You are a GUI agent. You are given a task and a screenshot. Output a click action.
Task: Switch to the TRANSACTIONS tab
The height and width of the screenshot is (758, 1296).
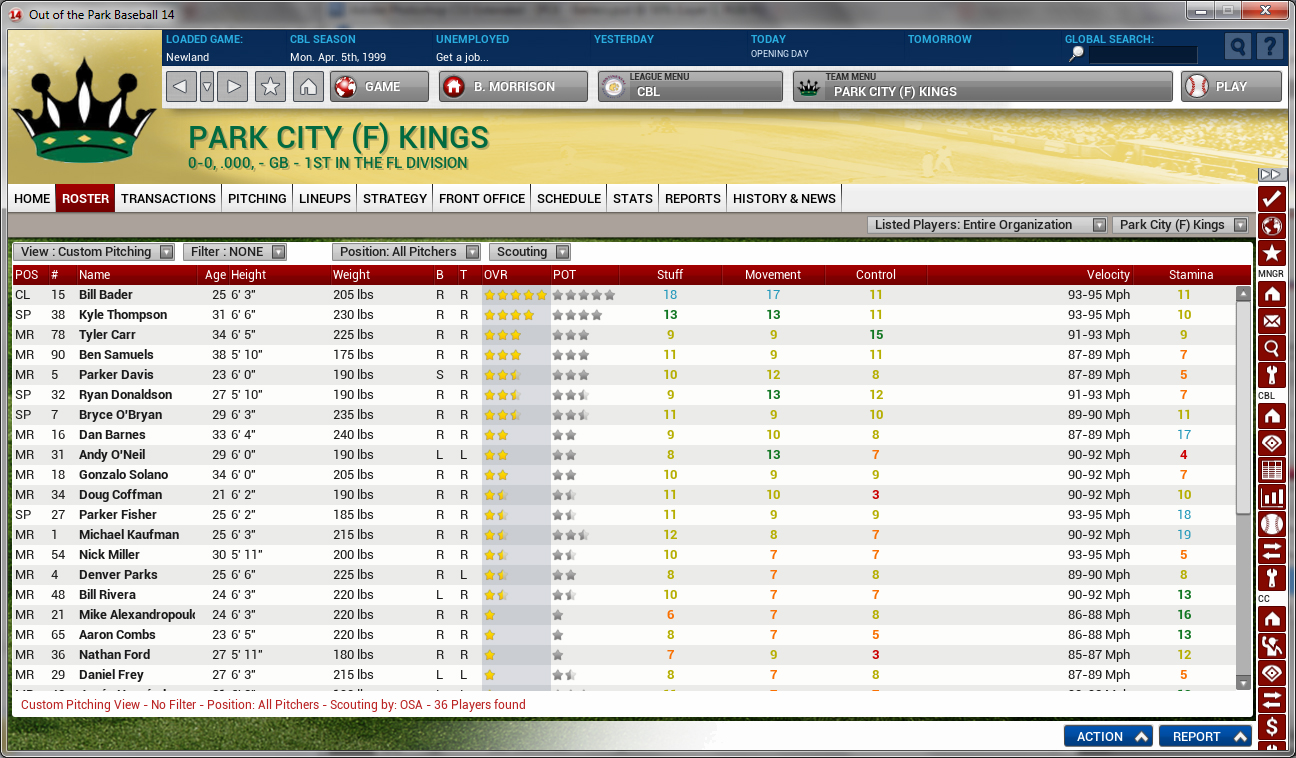(x=168, y=198)
